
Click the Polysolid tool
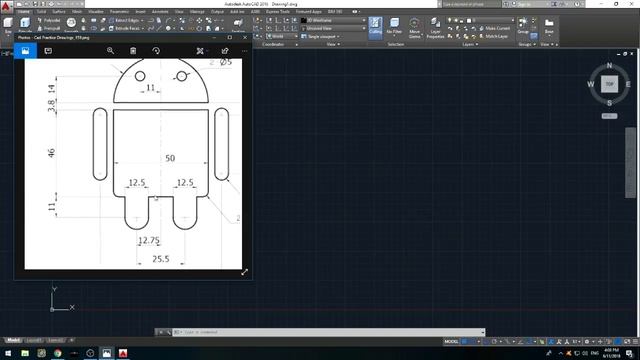(x=49, y=20)
